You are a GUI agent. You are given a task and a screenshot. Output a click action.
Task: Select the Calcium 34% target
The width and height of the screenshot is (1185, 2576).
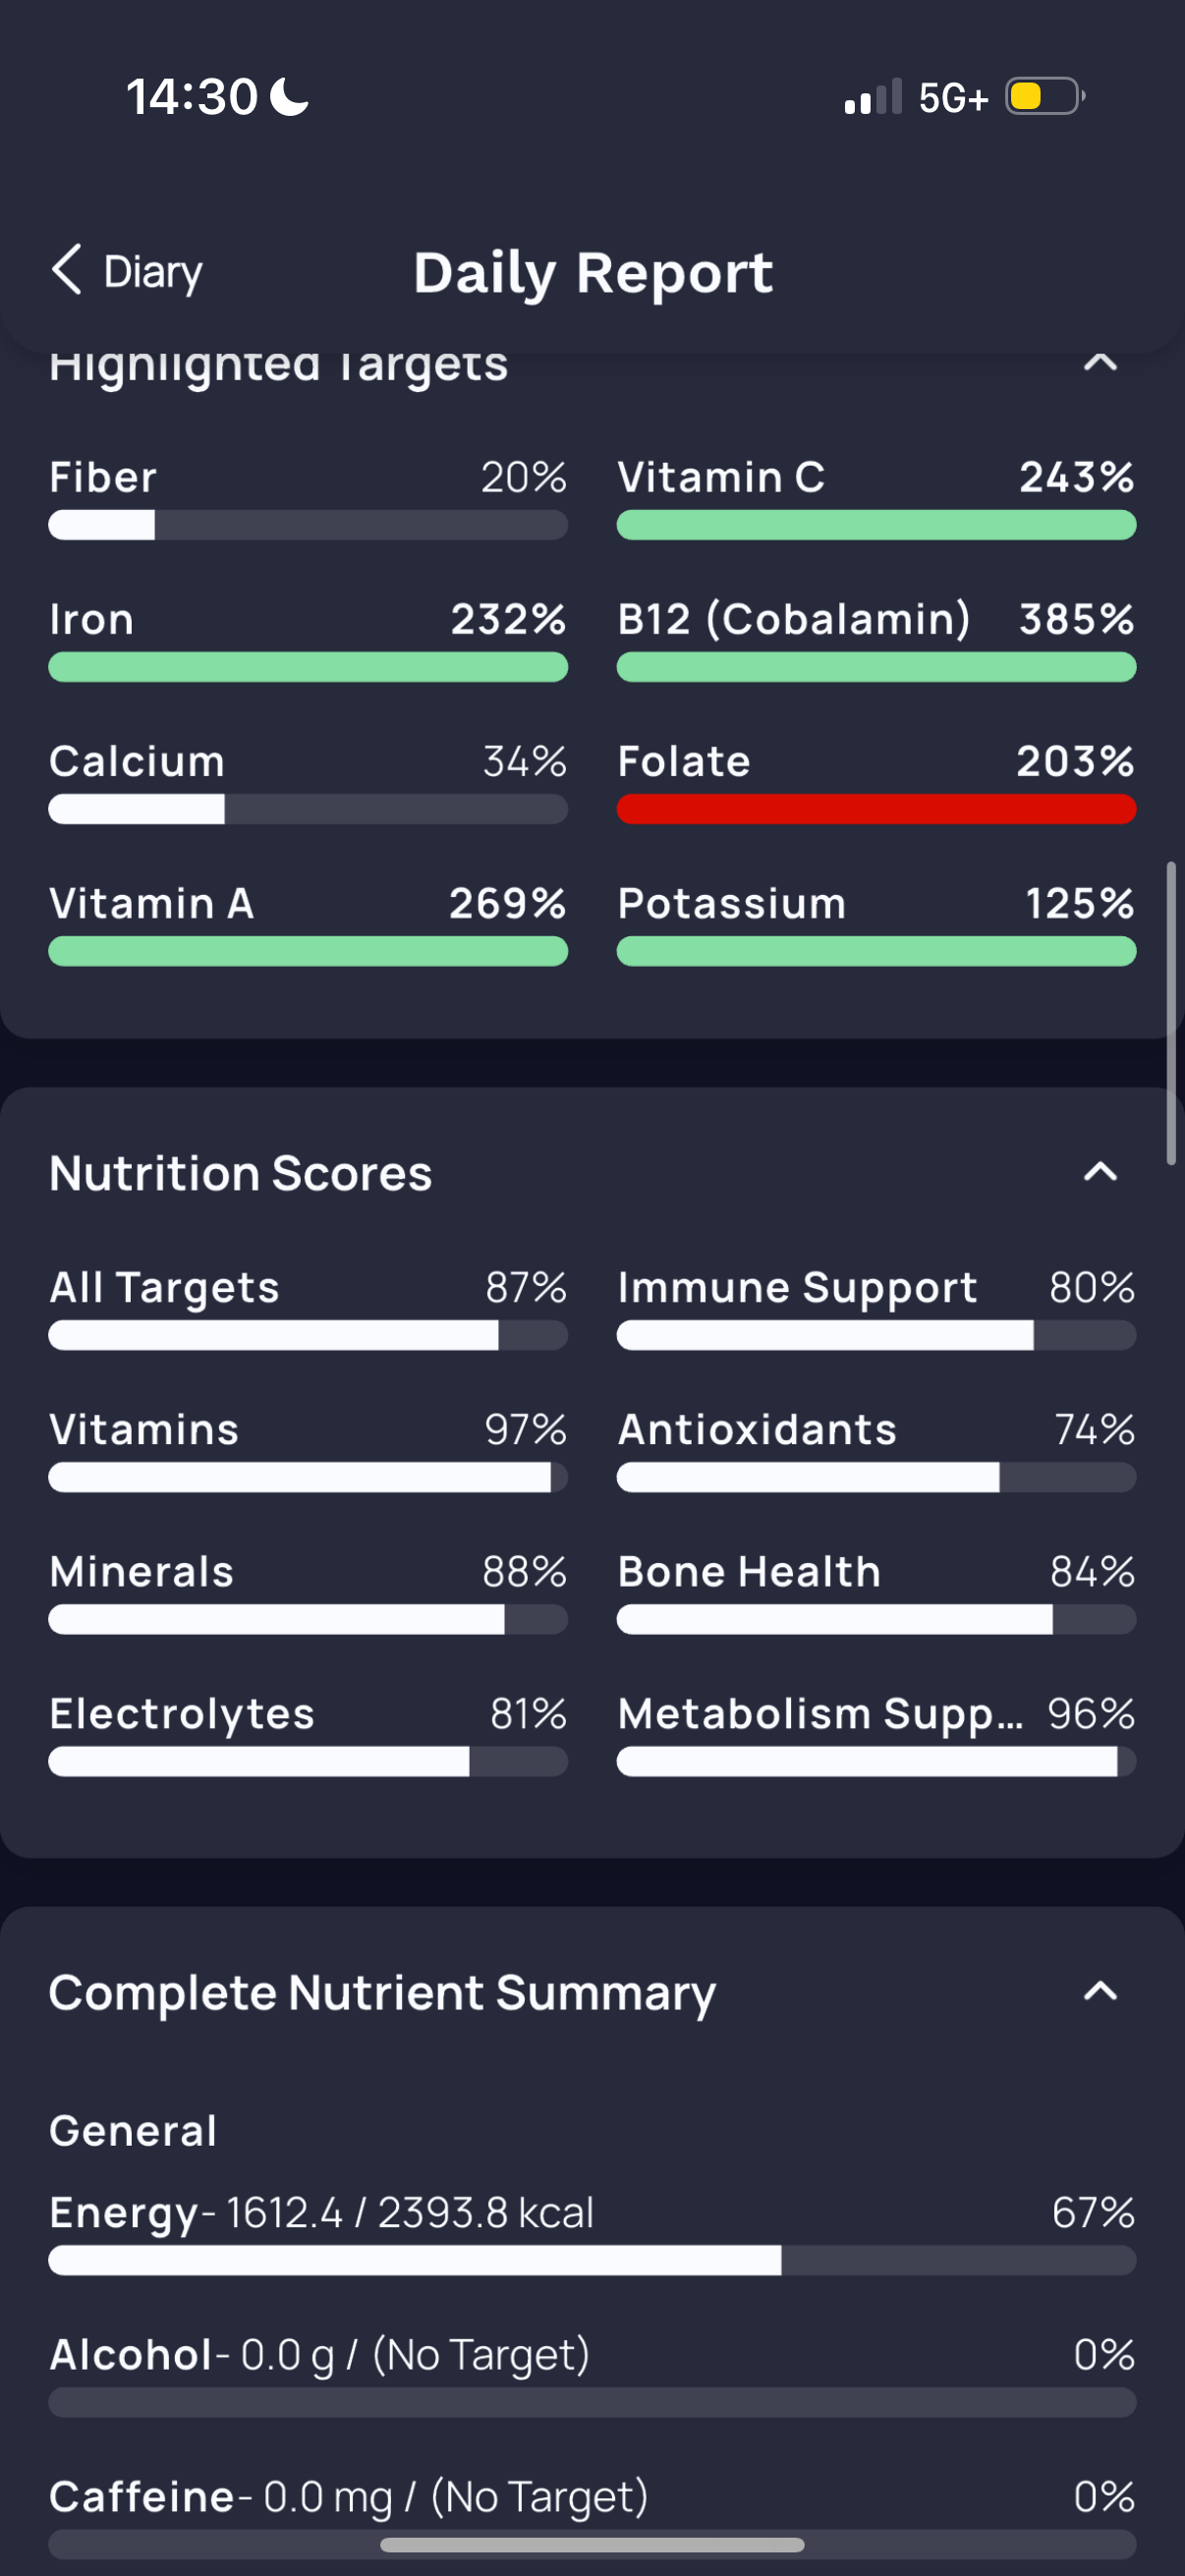[x=308, y=782]
